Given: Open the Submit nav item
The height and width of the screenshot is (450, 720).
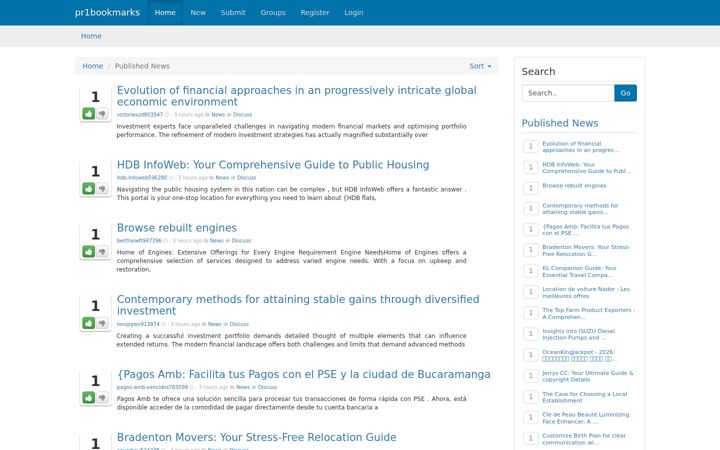Looking at the screenshot, I should coord(233,12).
